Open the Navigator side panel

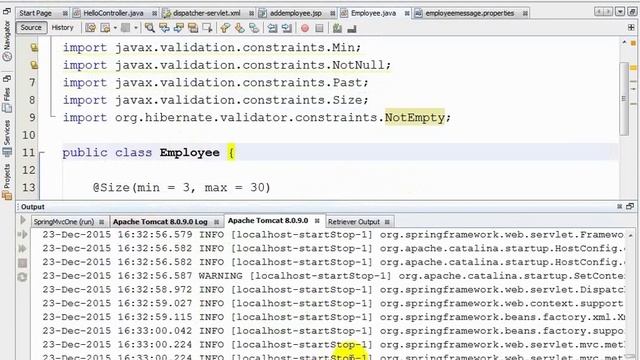[x=7, y=41]
